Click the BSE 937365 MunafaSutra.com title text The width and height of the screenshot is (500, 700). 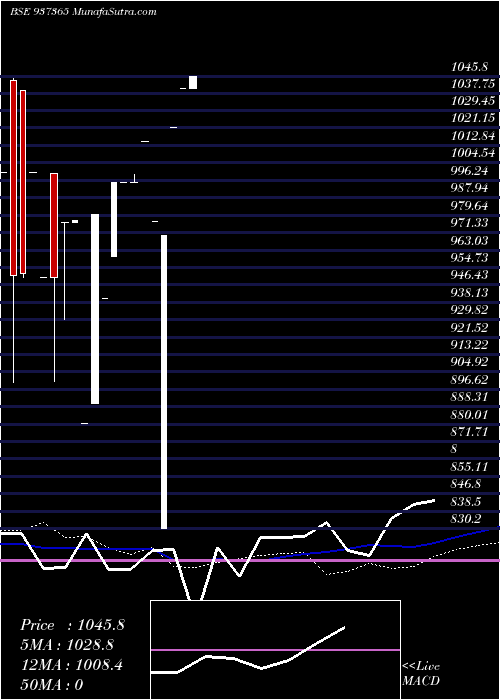point(83,12)
